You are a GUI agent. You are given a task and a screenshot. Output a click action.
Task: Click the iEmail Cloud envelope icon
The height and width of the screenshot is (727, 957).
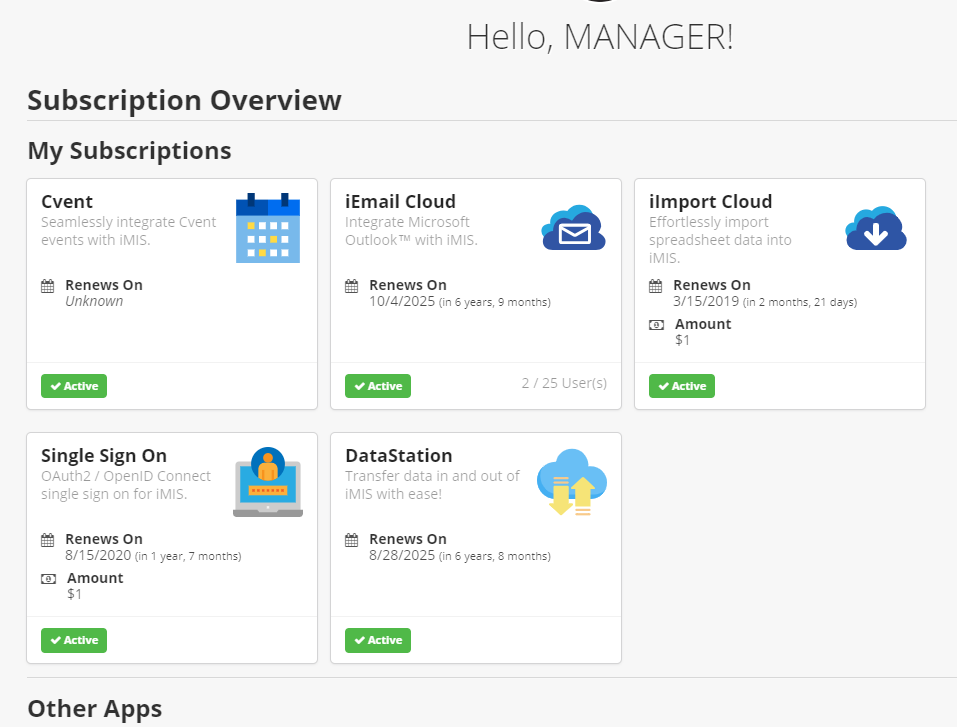pos(573,228)
